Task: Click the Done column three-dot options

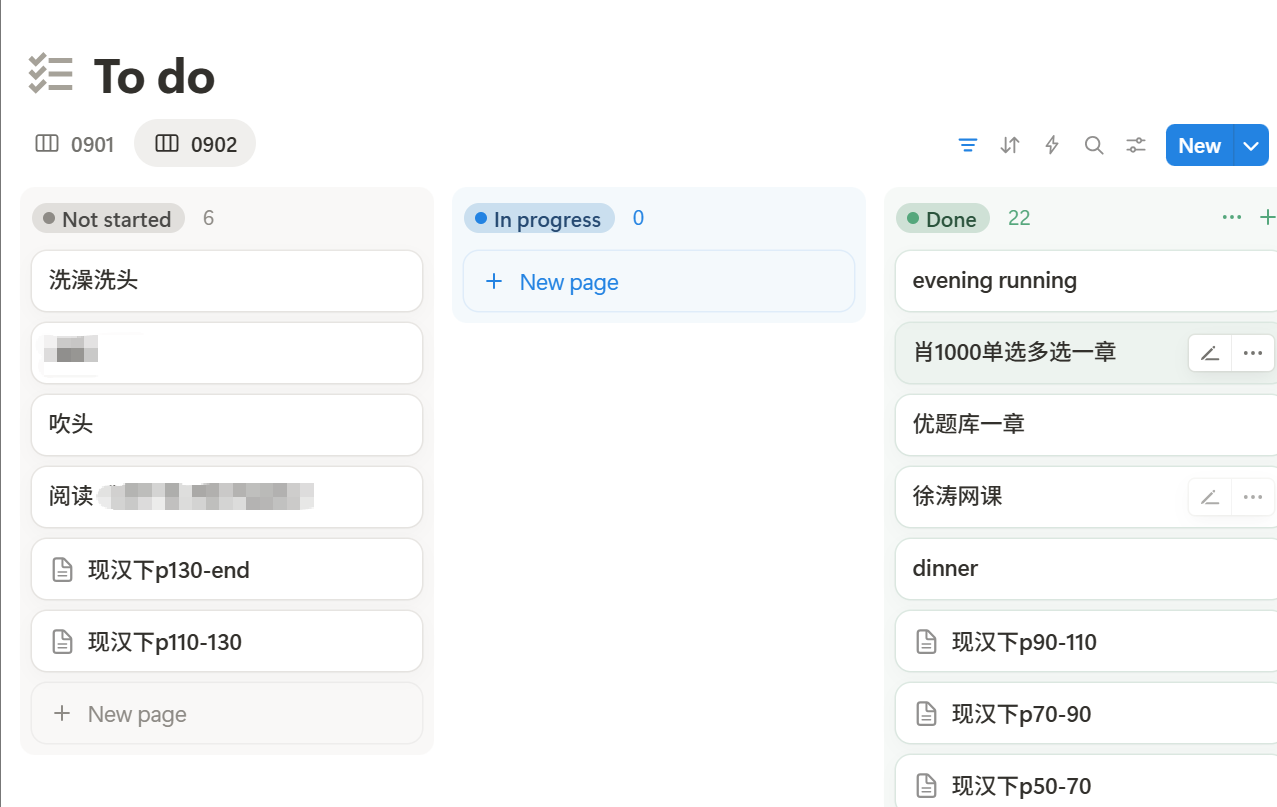Action: pyautogui.click(x=1232, y=217)
